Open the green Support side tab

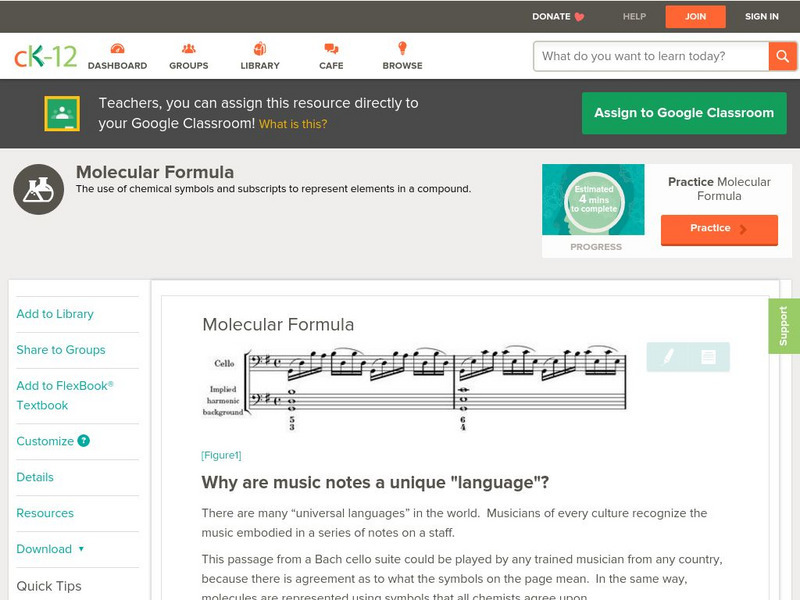click(x=784, y=326)
